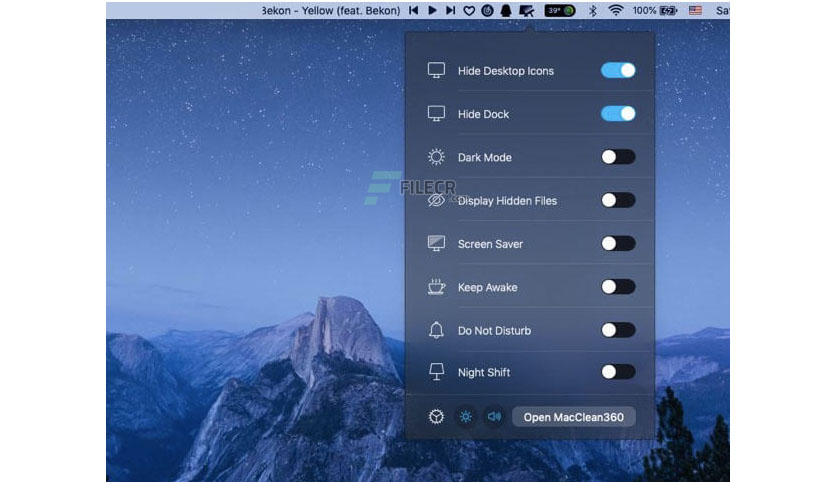Click the monitor icon beside Hide Desktop Icons
Image resolution: width=836 pixels, height=484 pixels.
[436, 70]
